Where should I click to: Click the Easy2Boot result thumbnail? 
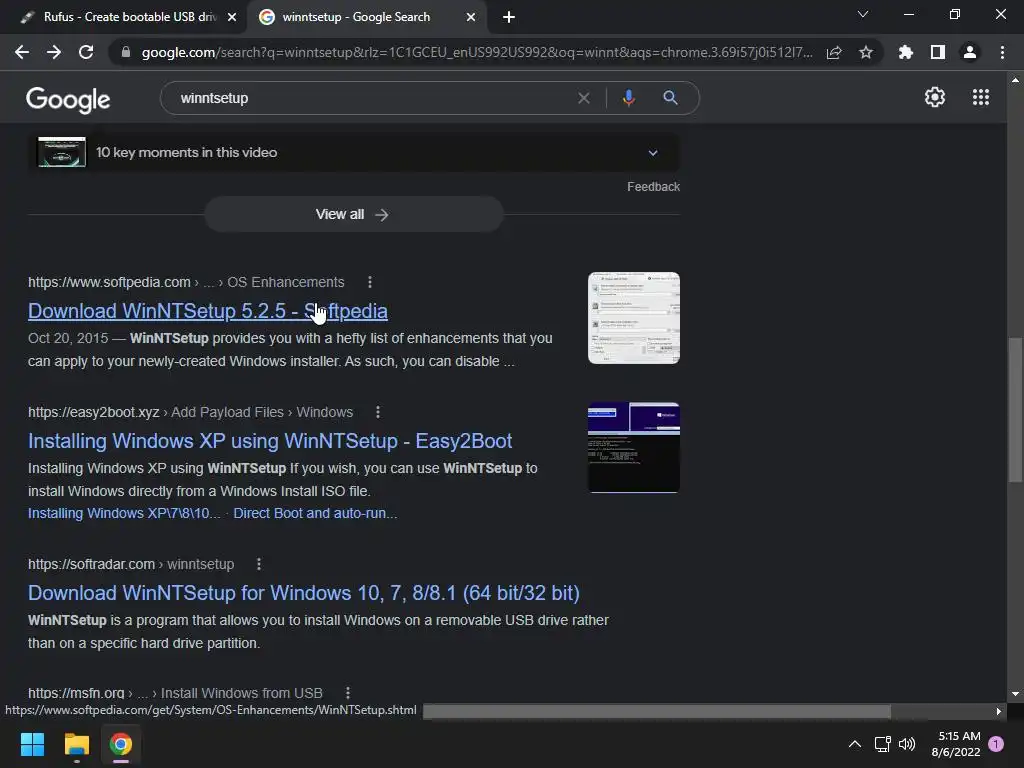(x=633, y=447)
